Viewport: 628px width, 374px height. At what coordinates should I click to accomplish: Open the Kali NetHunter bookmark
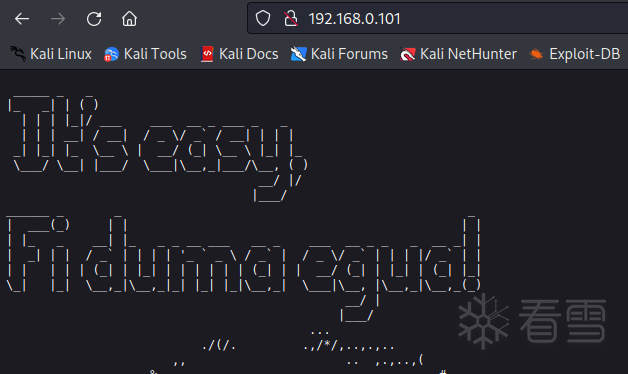click(x=458, y=54)
